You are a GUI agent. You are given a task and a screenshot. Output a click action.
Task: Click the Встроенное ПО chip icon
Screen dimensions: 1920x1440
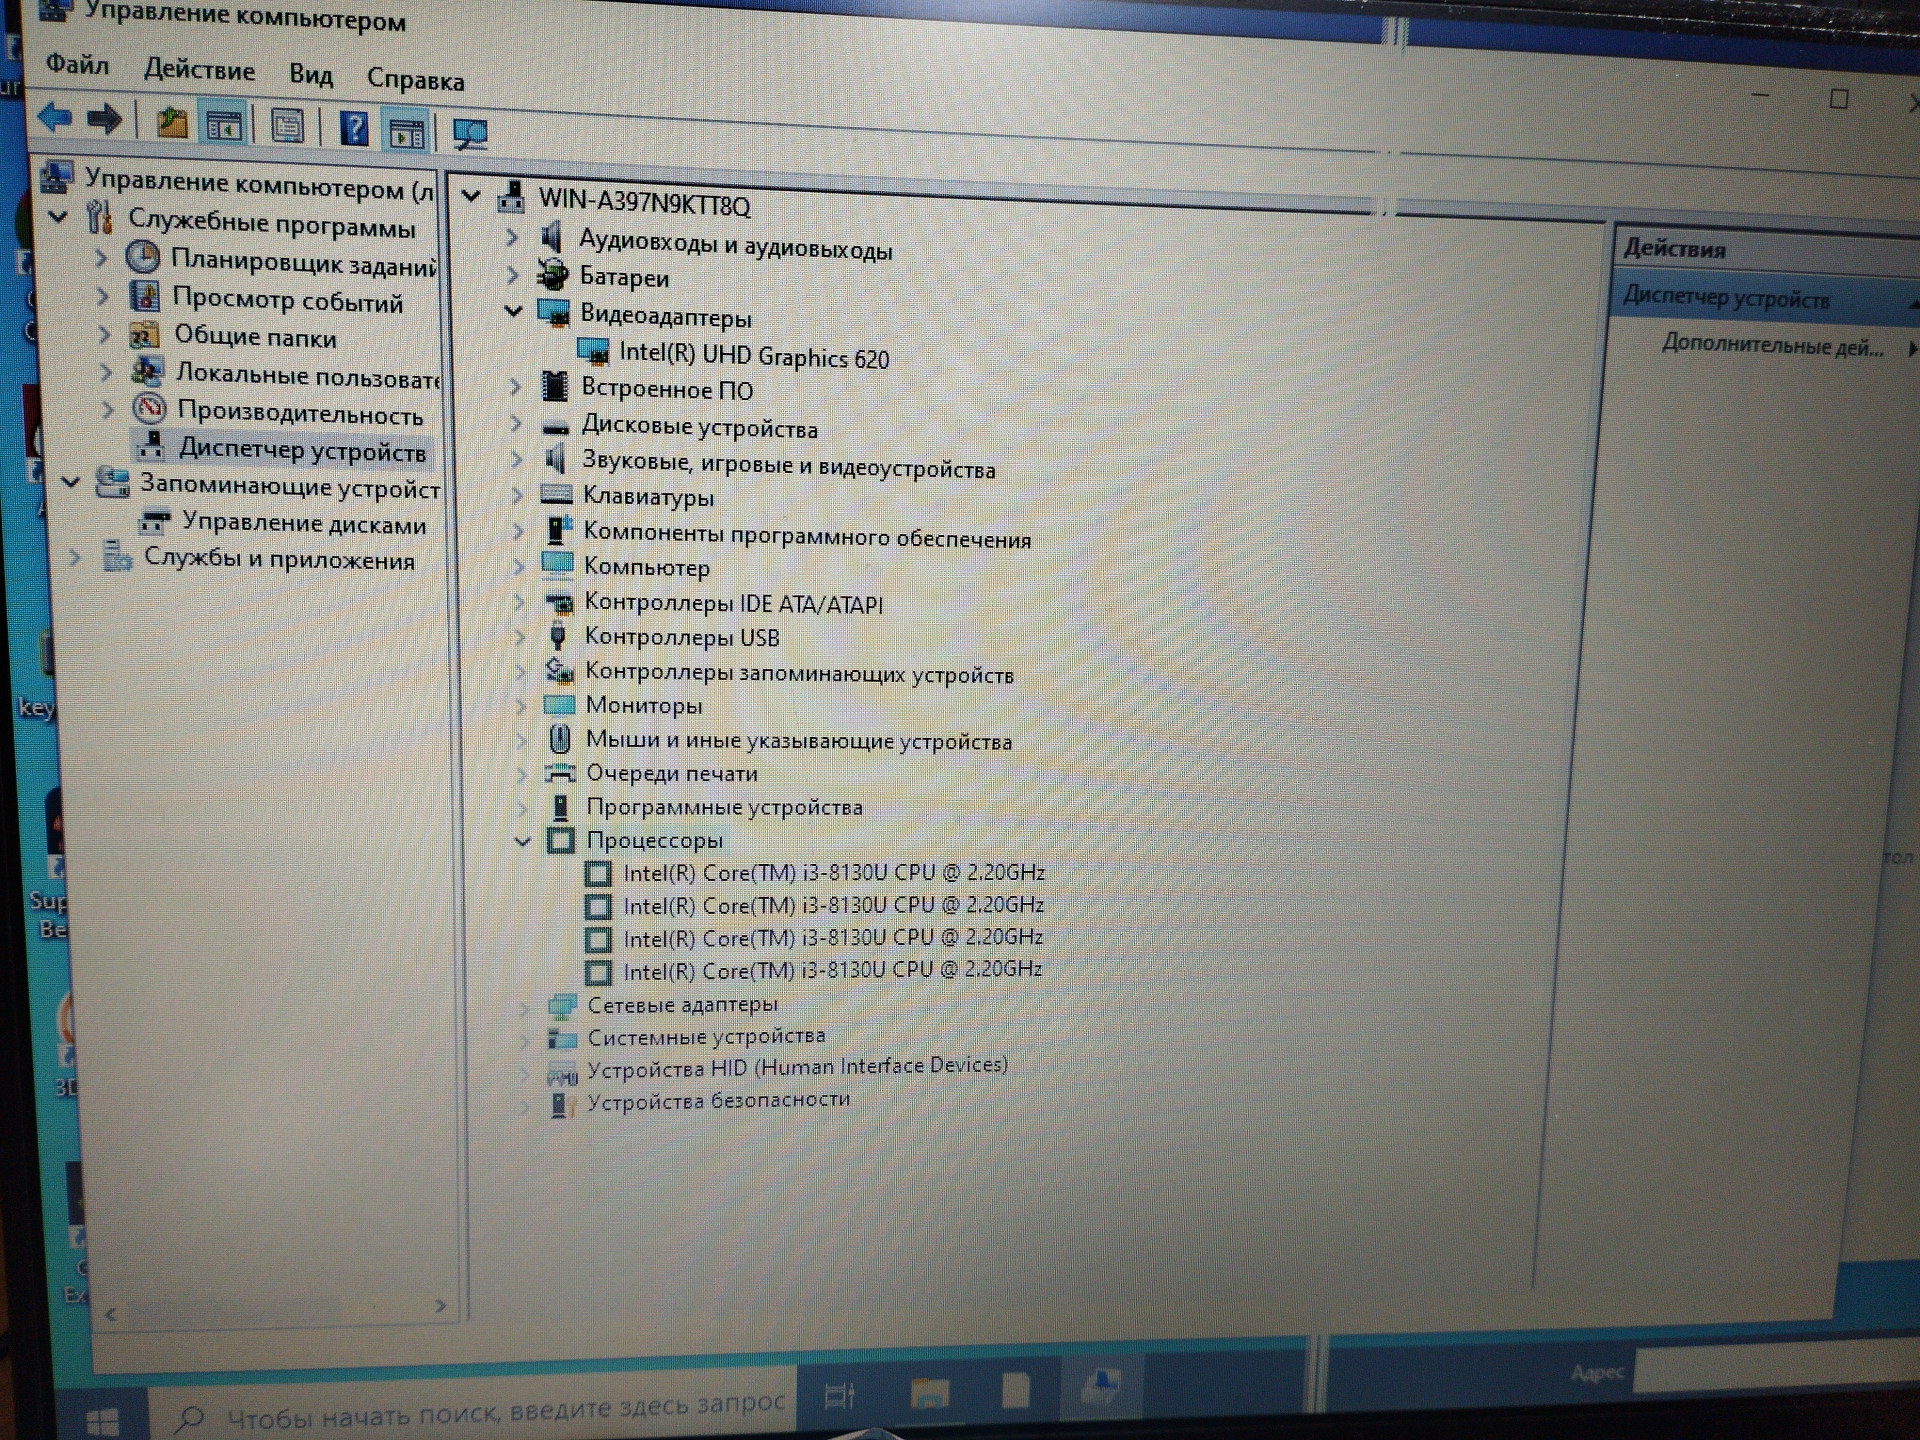pyautogui.click(x=554, y=385)
